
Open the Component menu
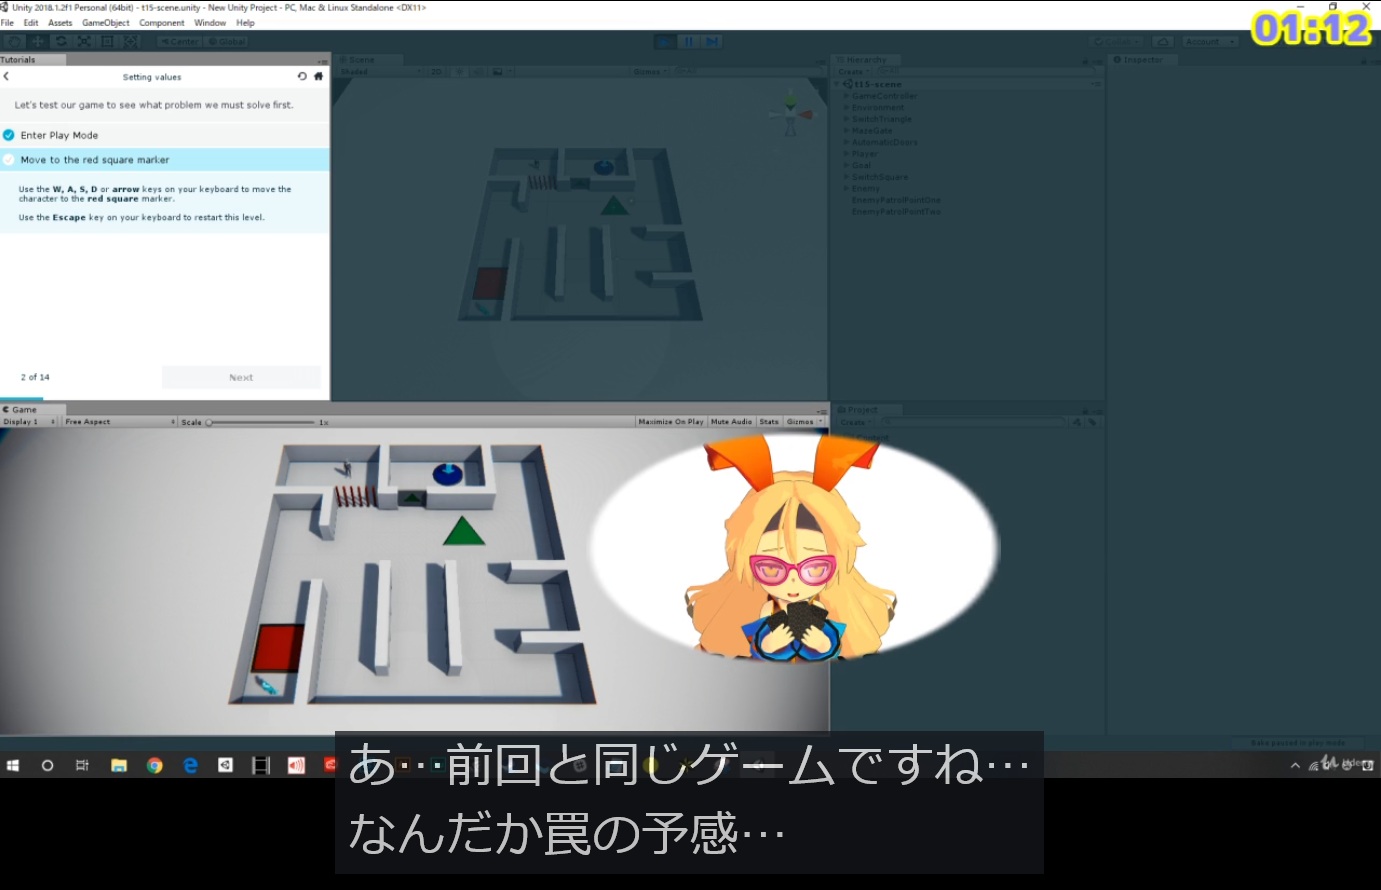[162, 23]
